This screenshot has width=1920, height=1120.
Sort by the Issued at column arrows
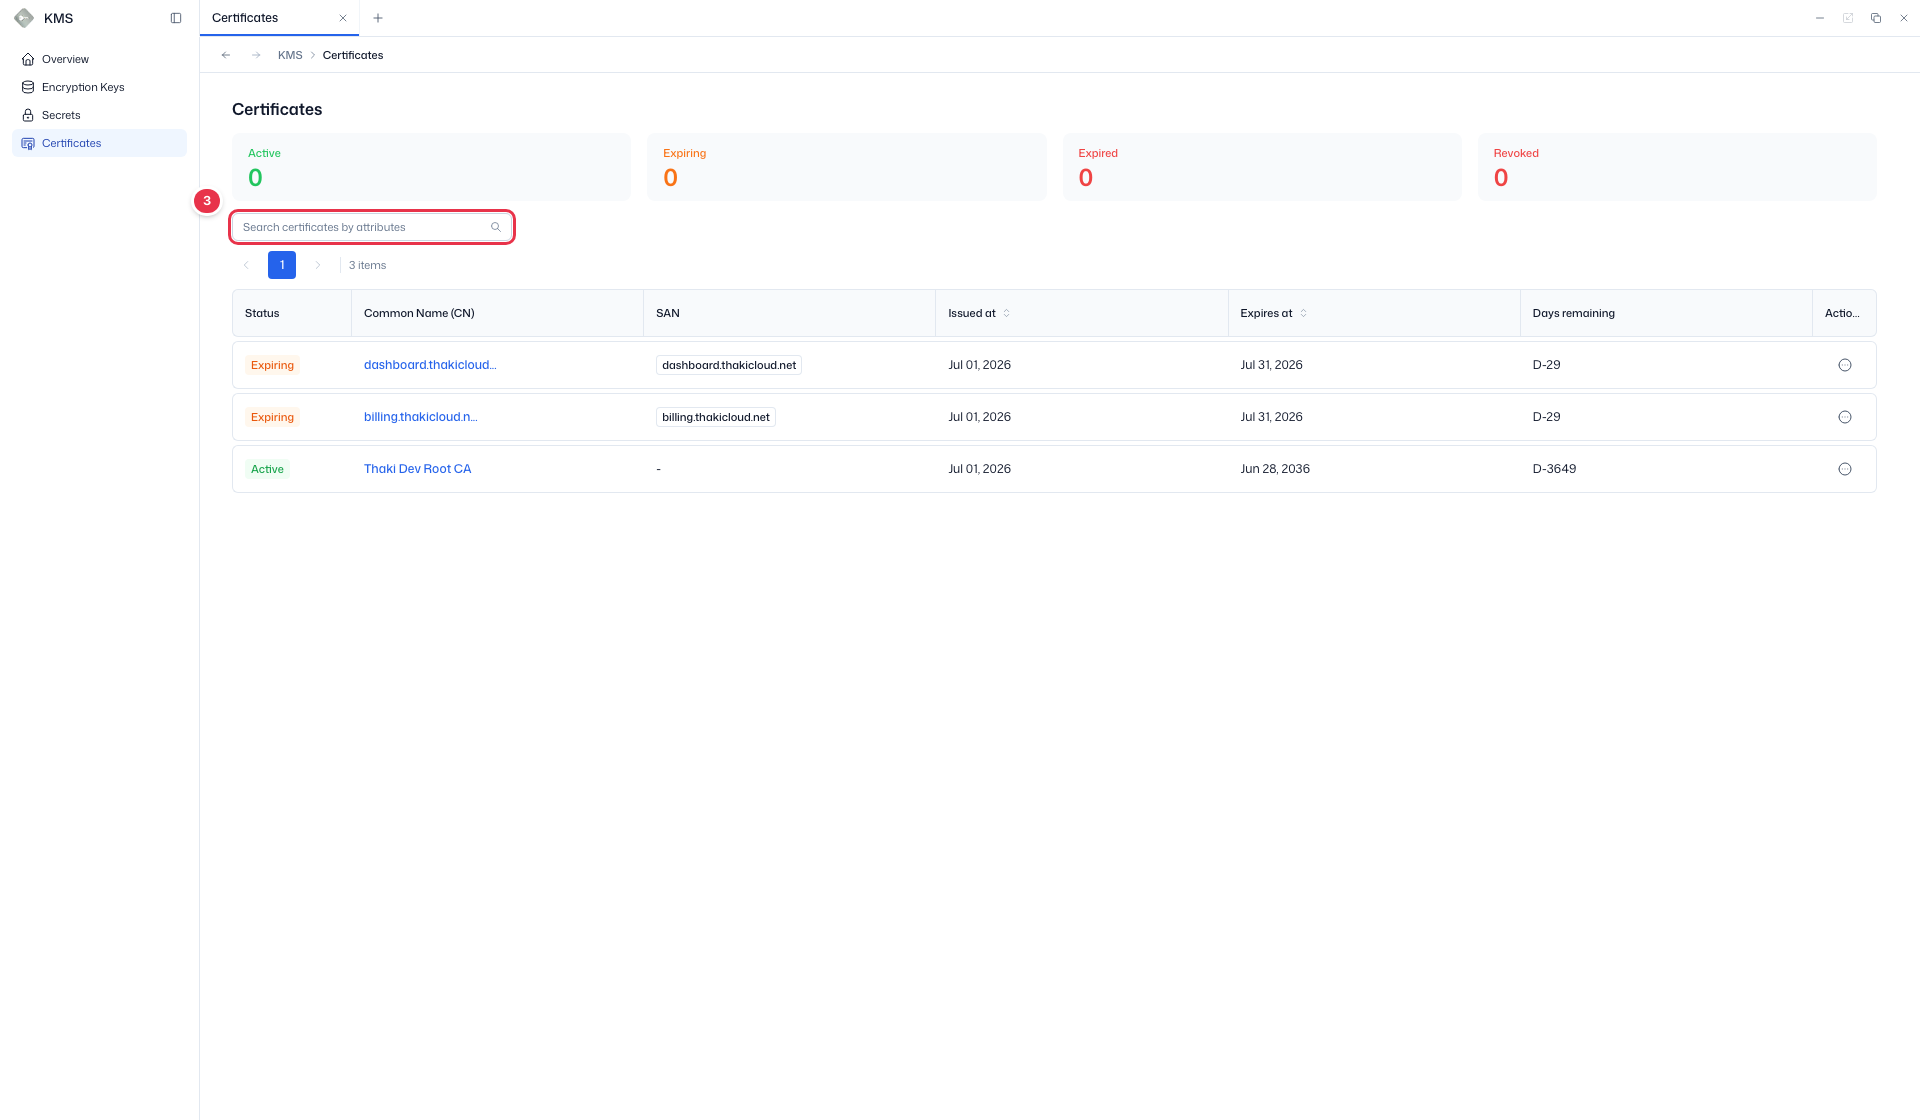point(1006,313)
